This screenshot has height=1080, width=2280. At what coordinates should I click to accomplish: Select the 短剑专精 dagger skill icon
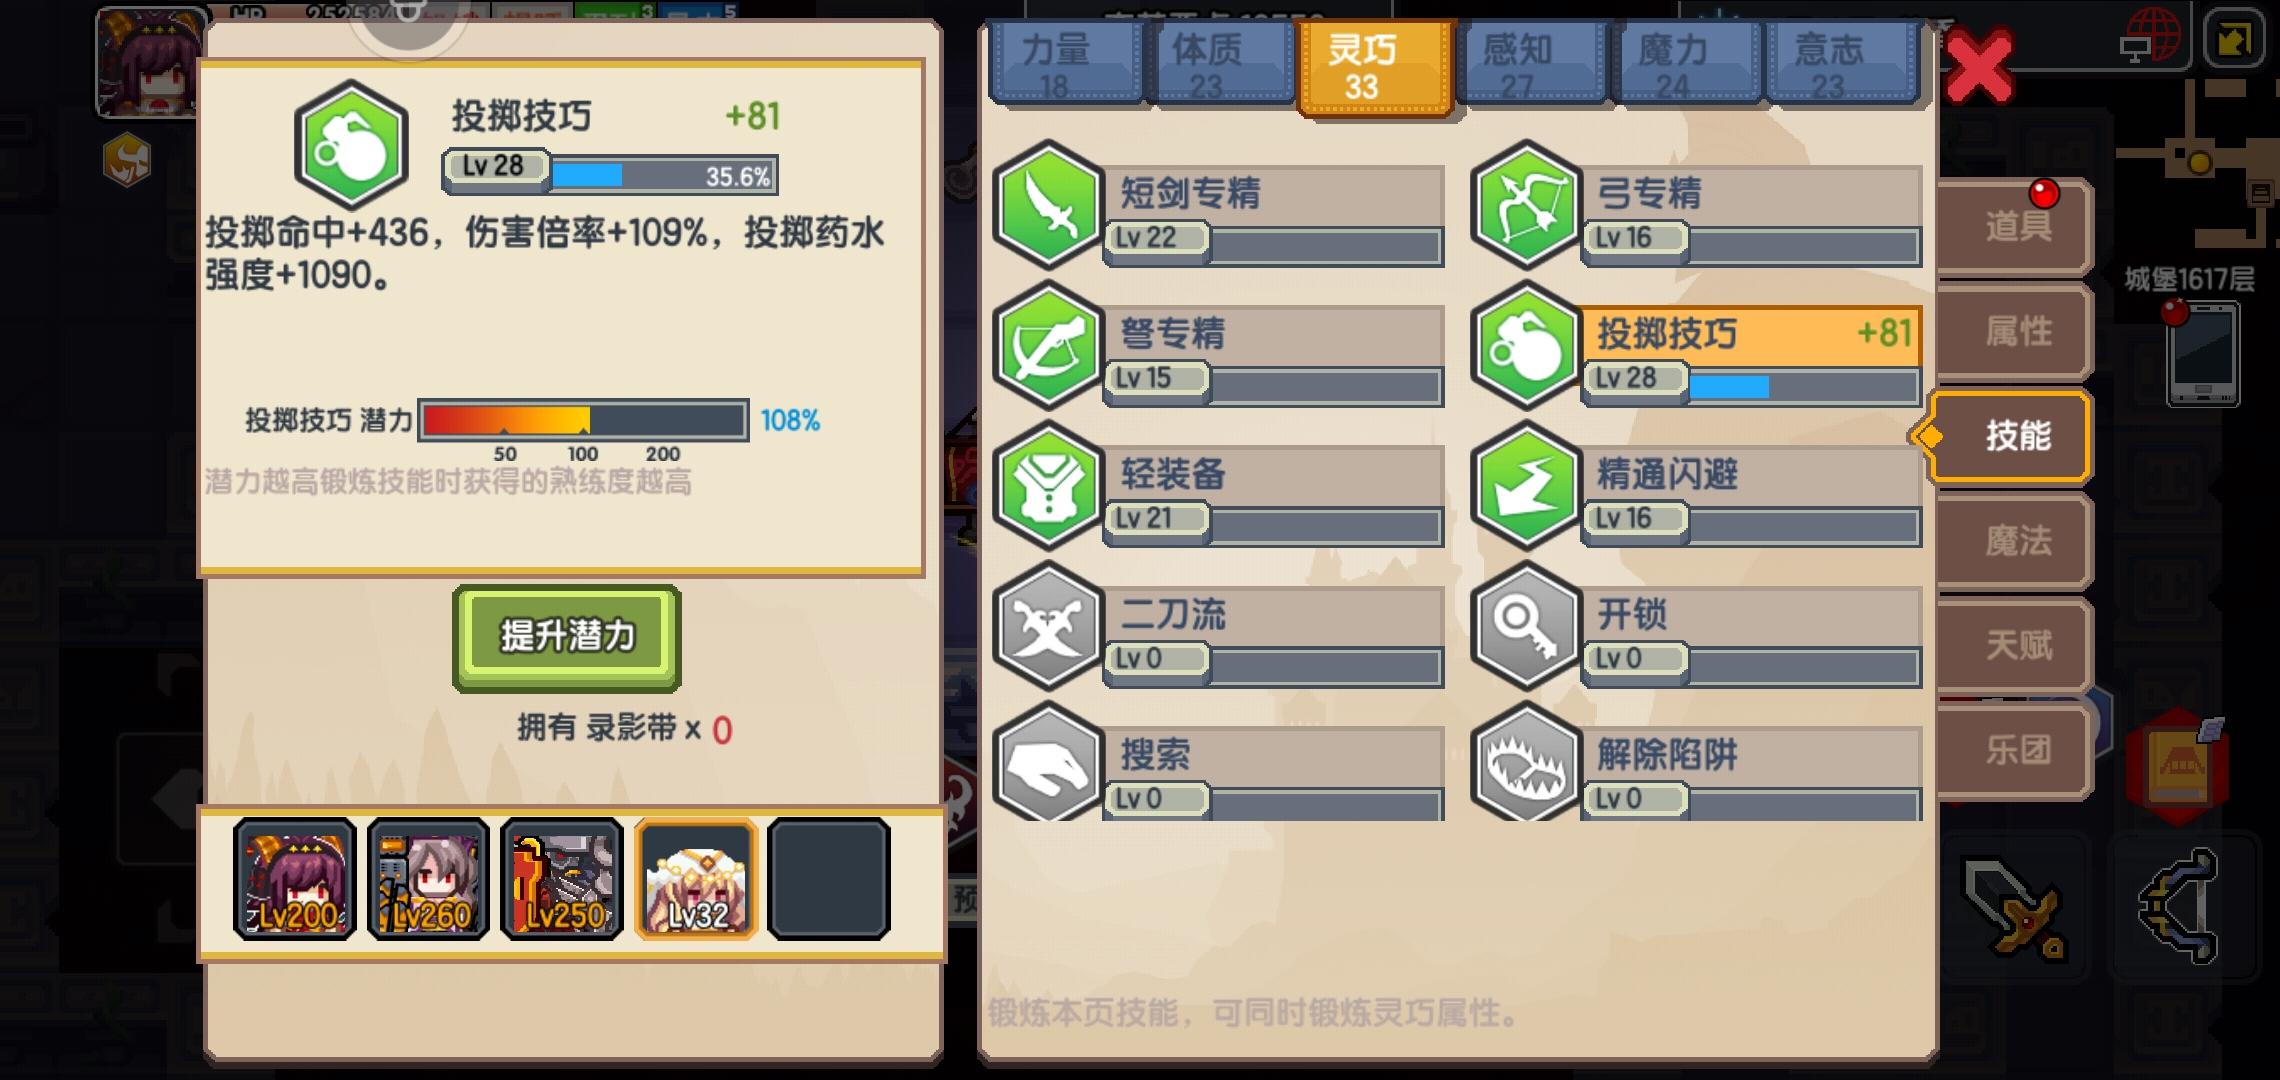click(x=1048, y=205)
